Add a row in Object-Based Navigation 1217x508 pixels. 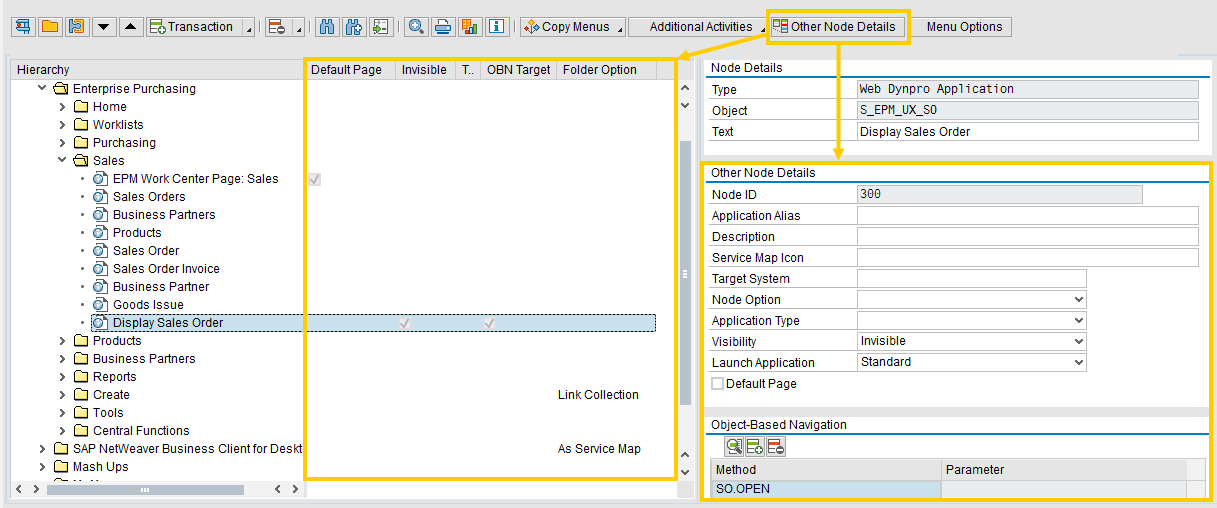(x=754, y=447)
